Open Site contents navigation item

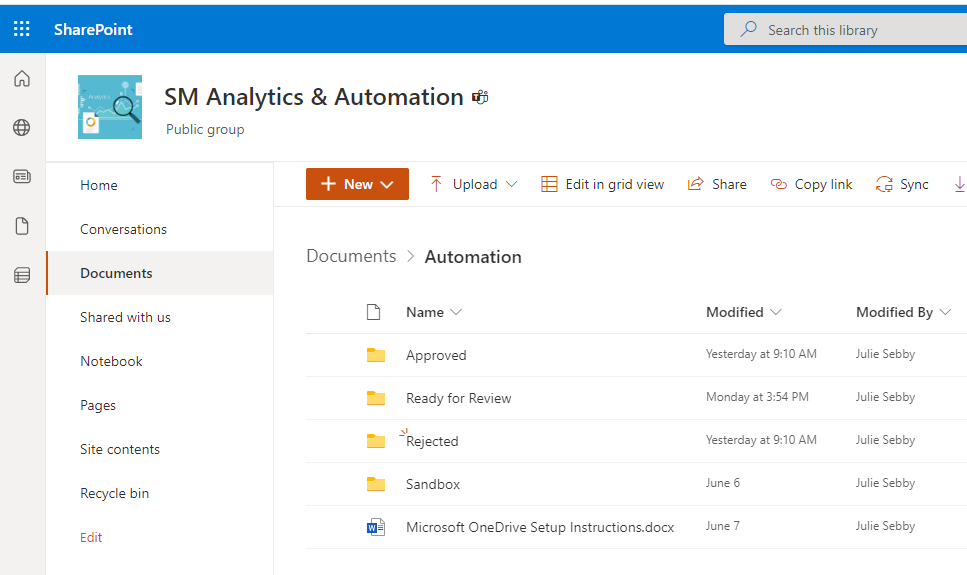click(x=120, y=449)
